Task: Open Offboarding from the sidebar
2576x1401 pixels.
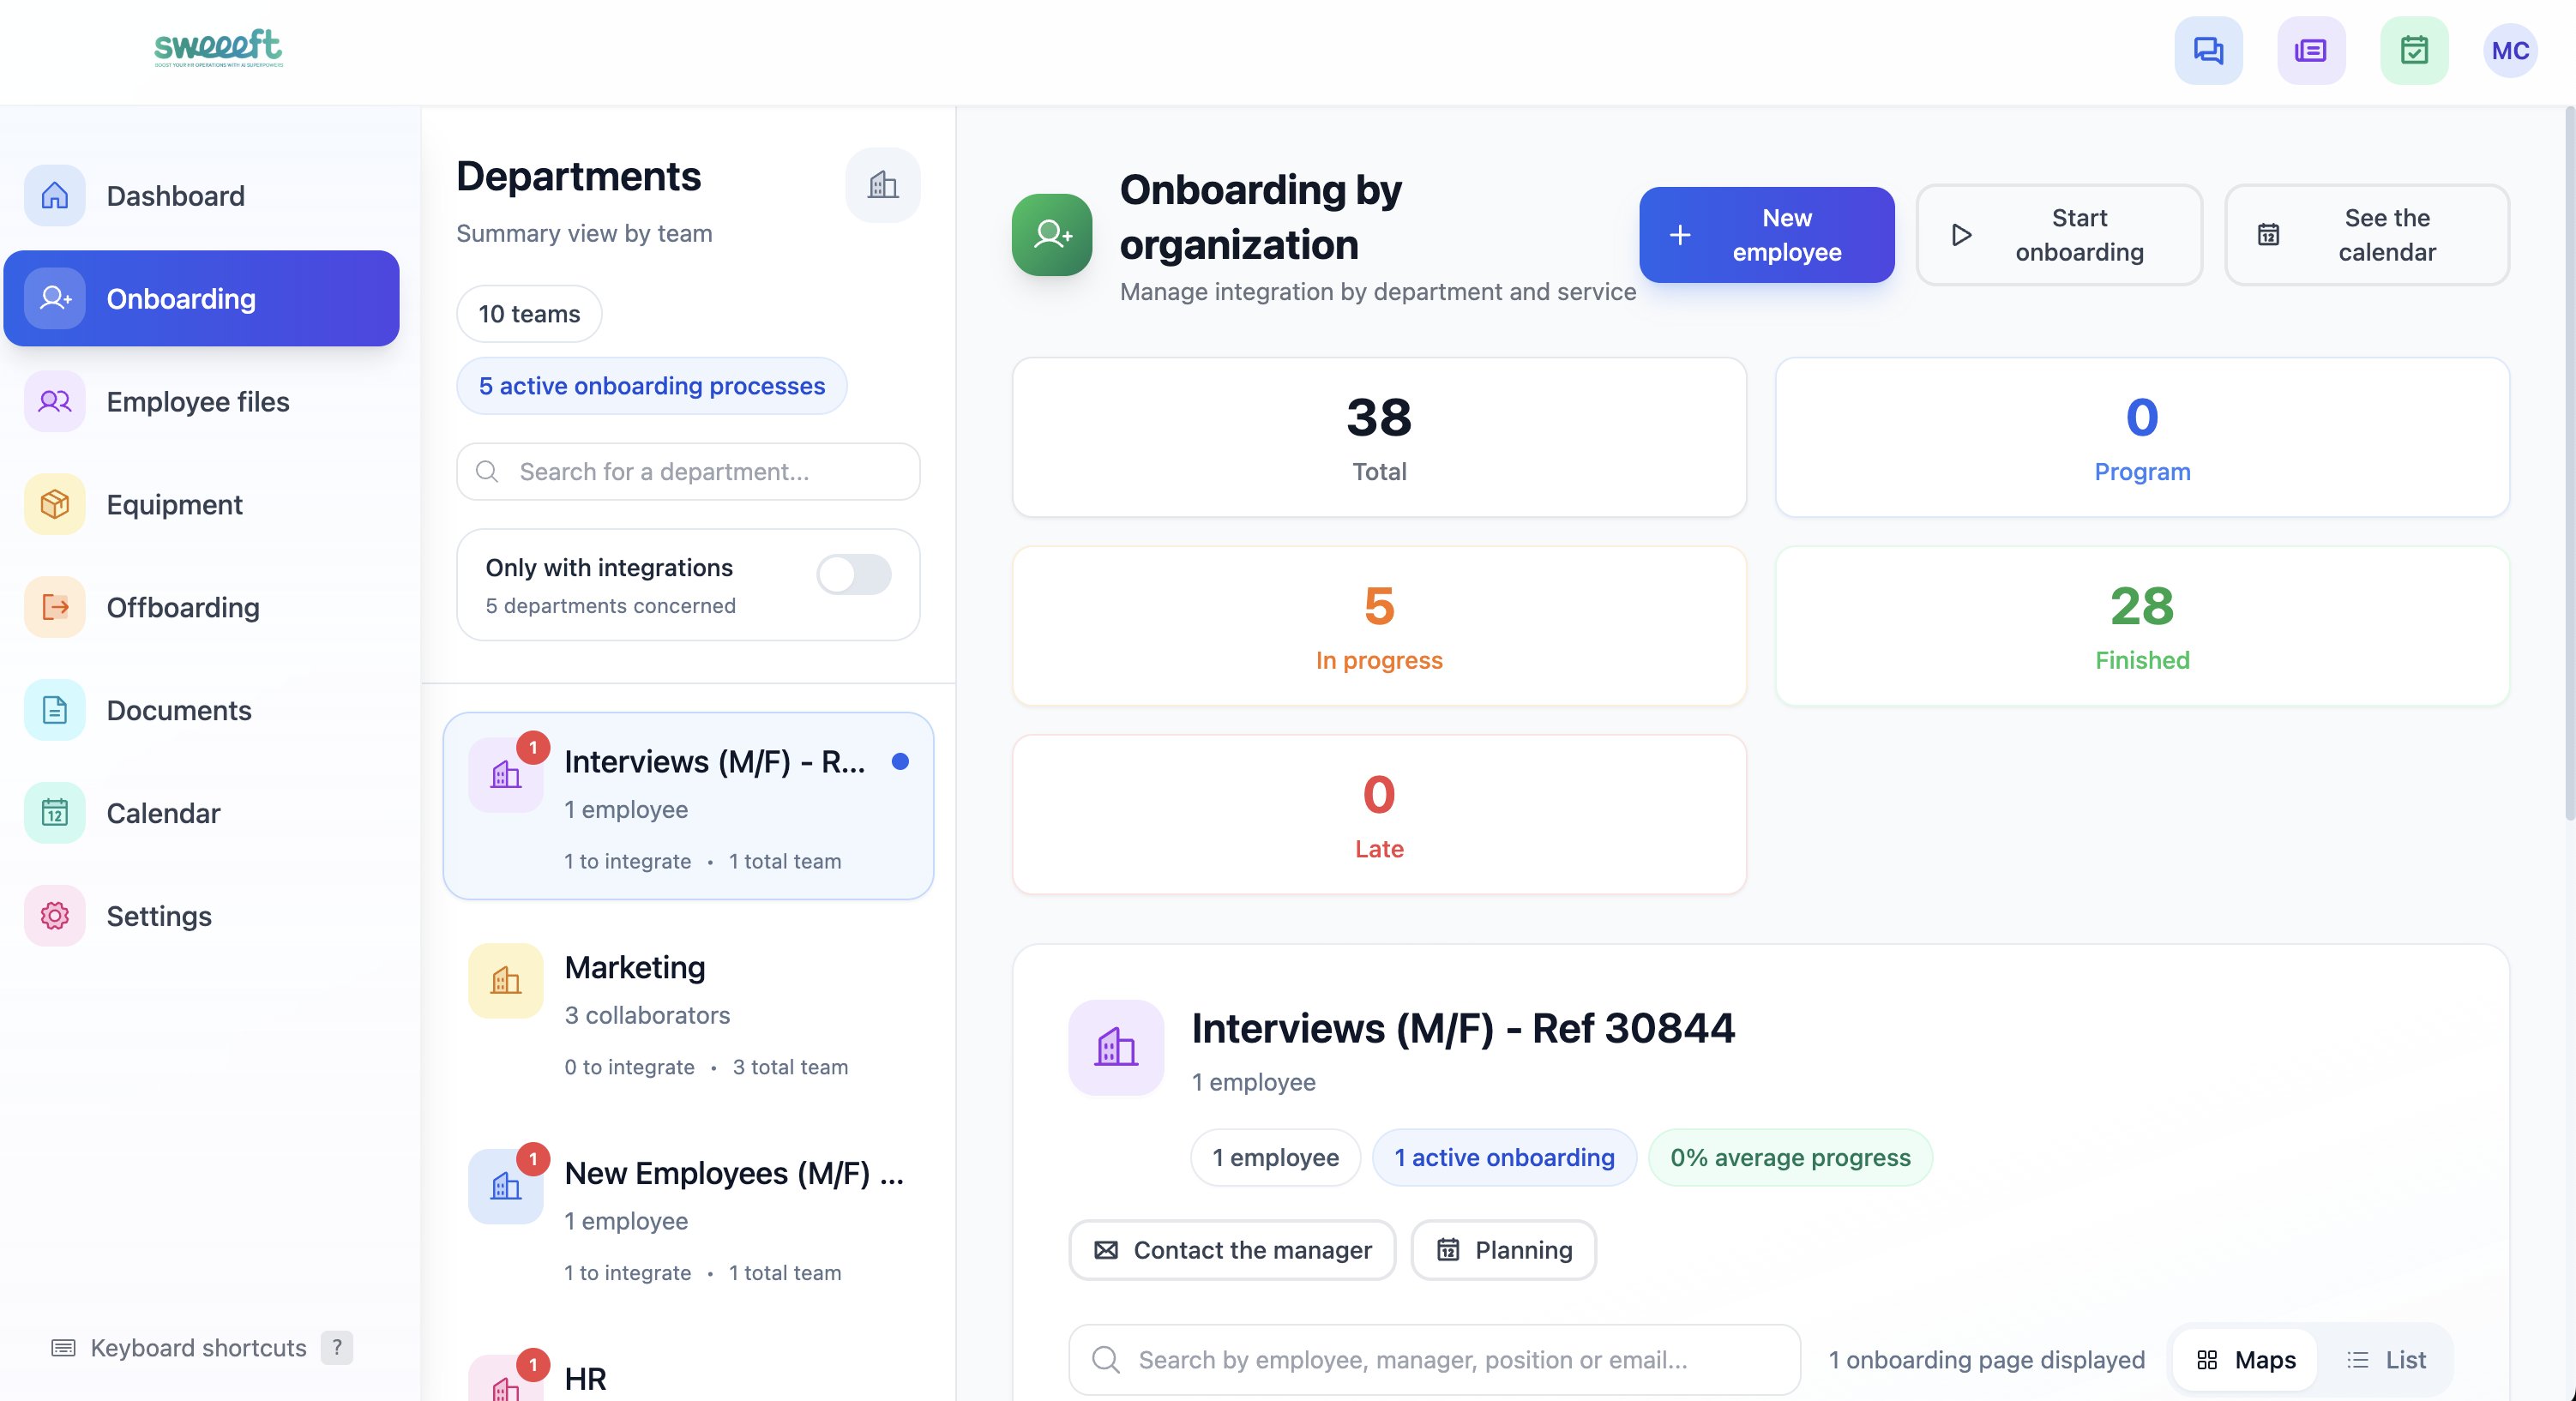Action: 183,607
